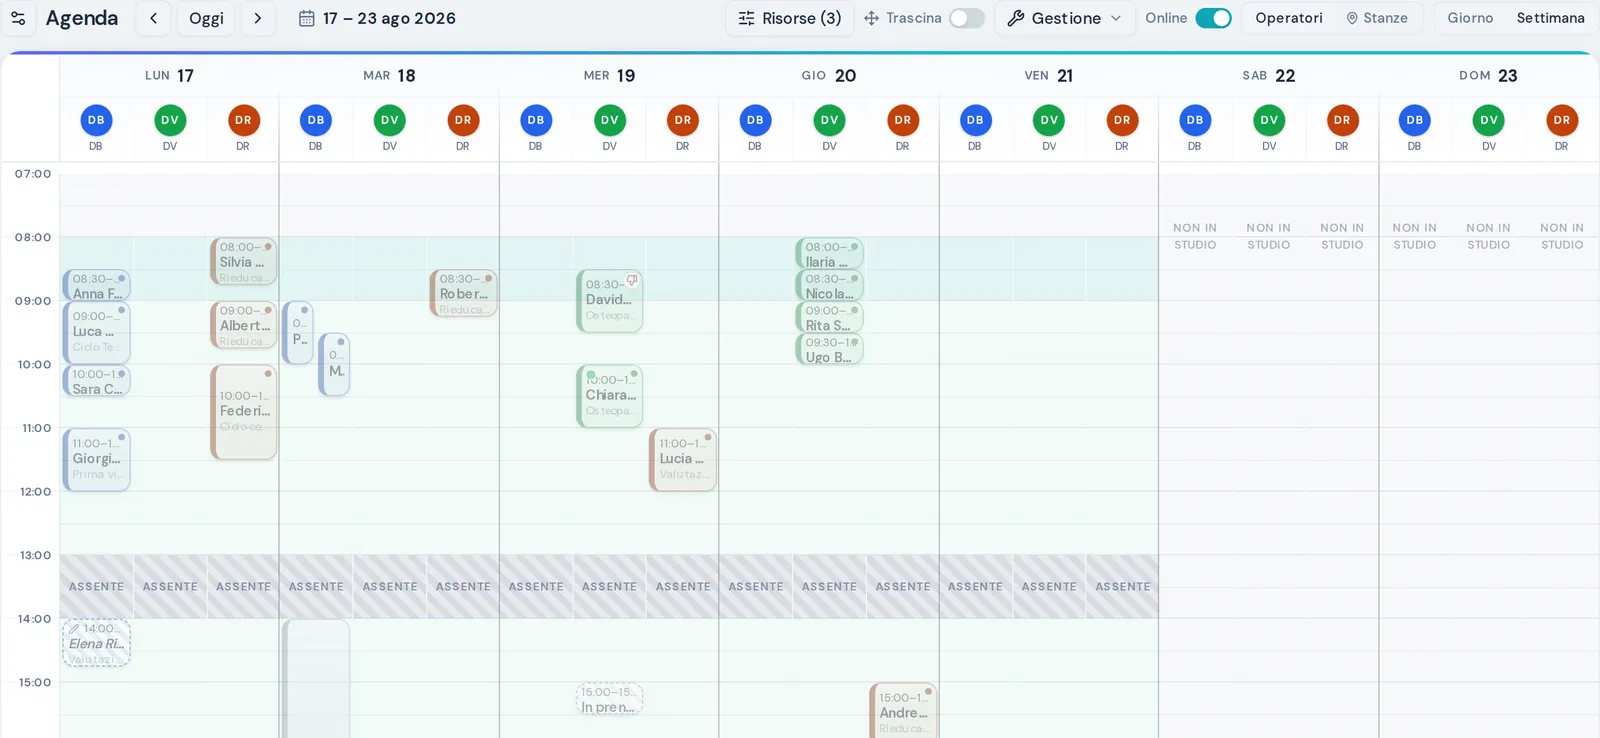Switch to the Settimana view
Viewport: 1600px width, 738px height.
pyautogui.click(x=1550, y=18)
